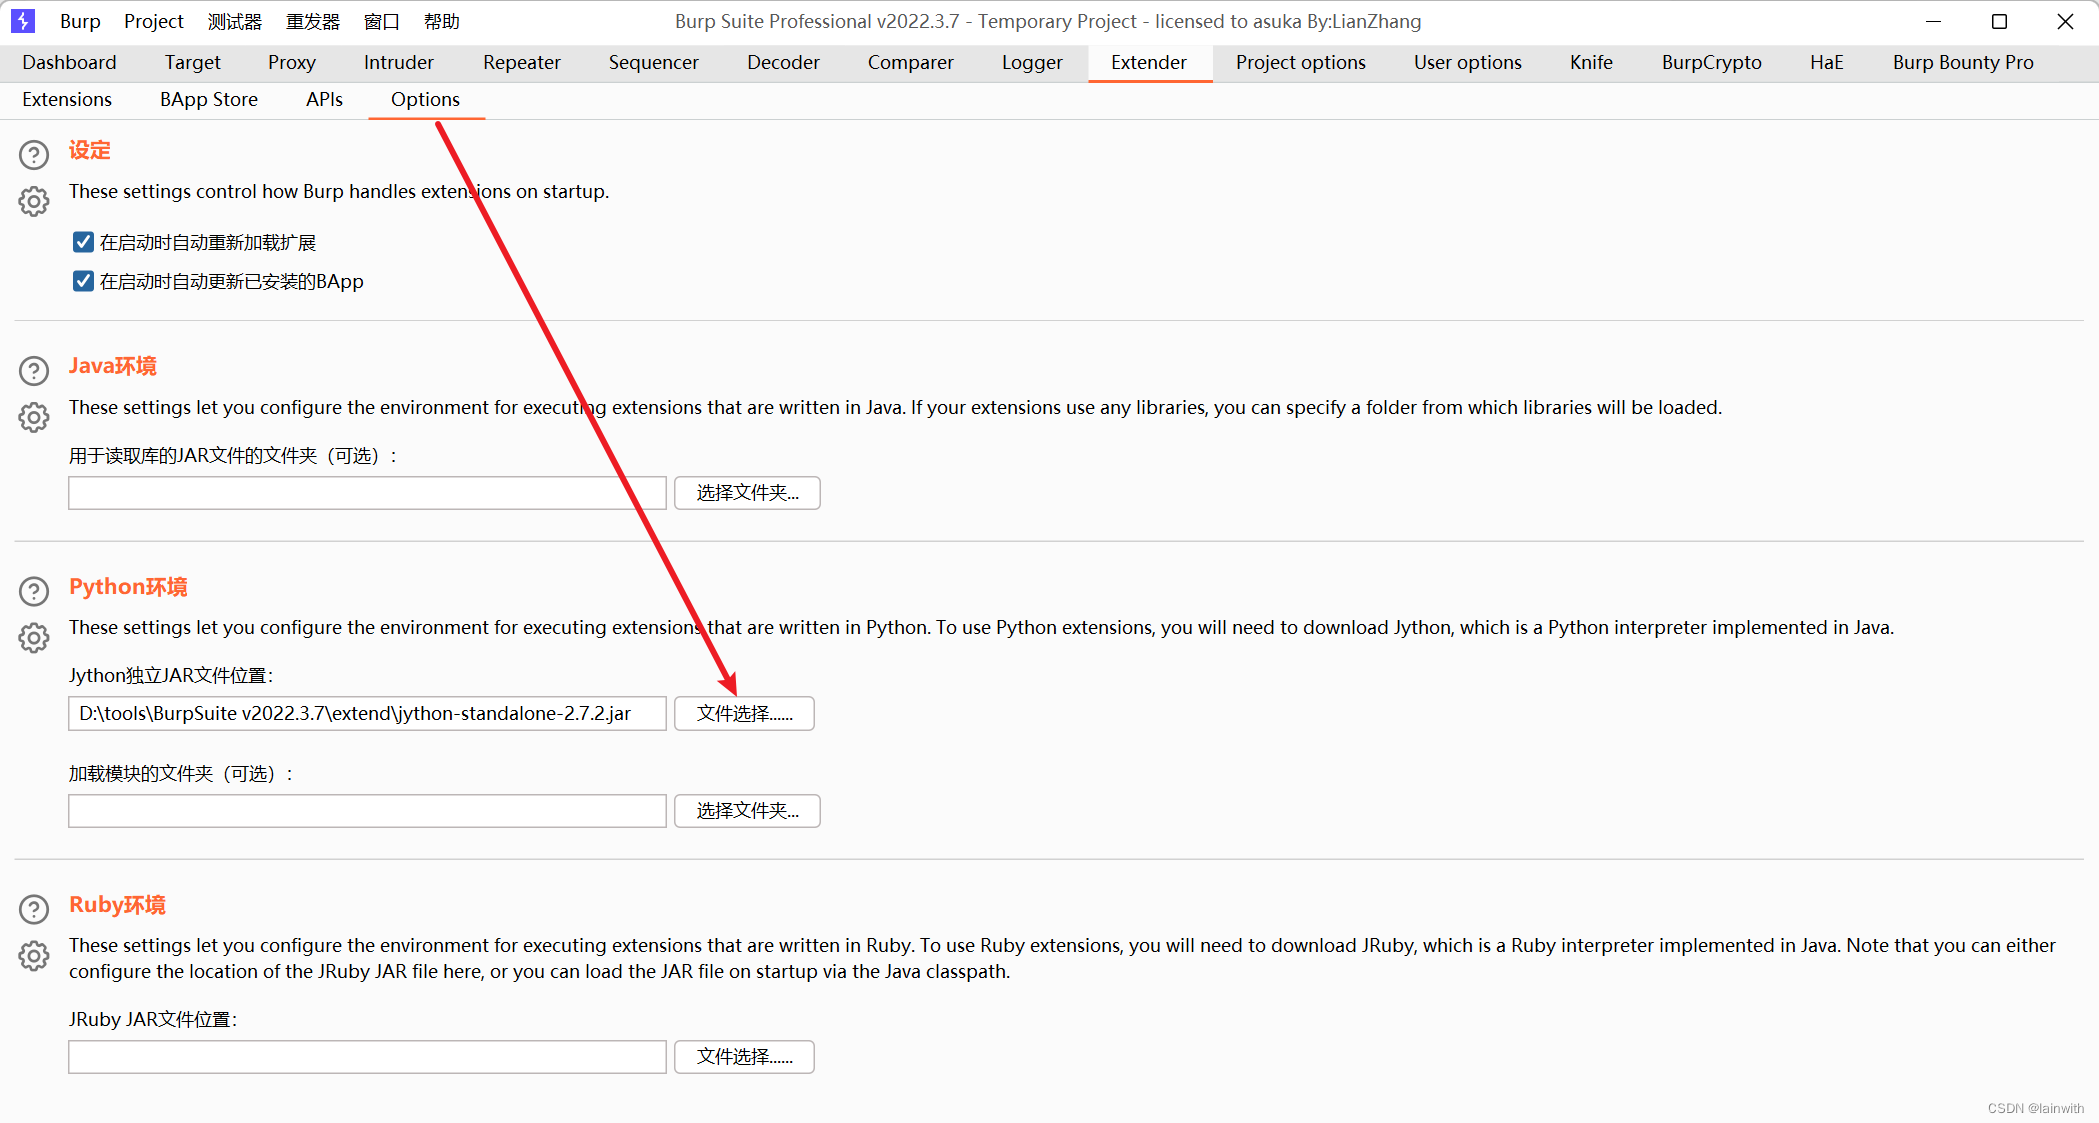Click 选择文件夹 button under Java环境
2099x1123 pixels.
click(747, 493)
